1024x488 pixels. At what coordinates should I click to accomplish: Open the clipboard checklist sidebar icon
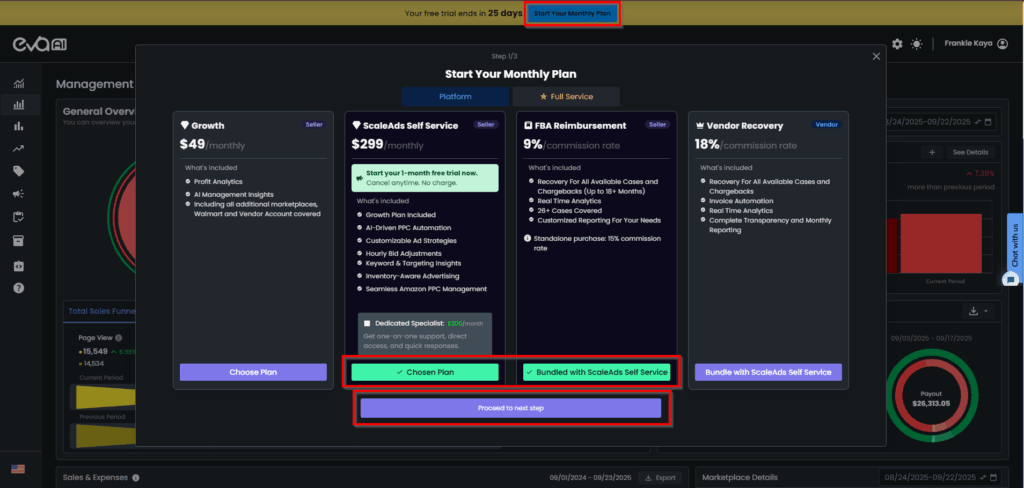pos(19,217)
